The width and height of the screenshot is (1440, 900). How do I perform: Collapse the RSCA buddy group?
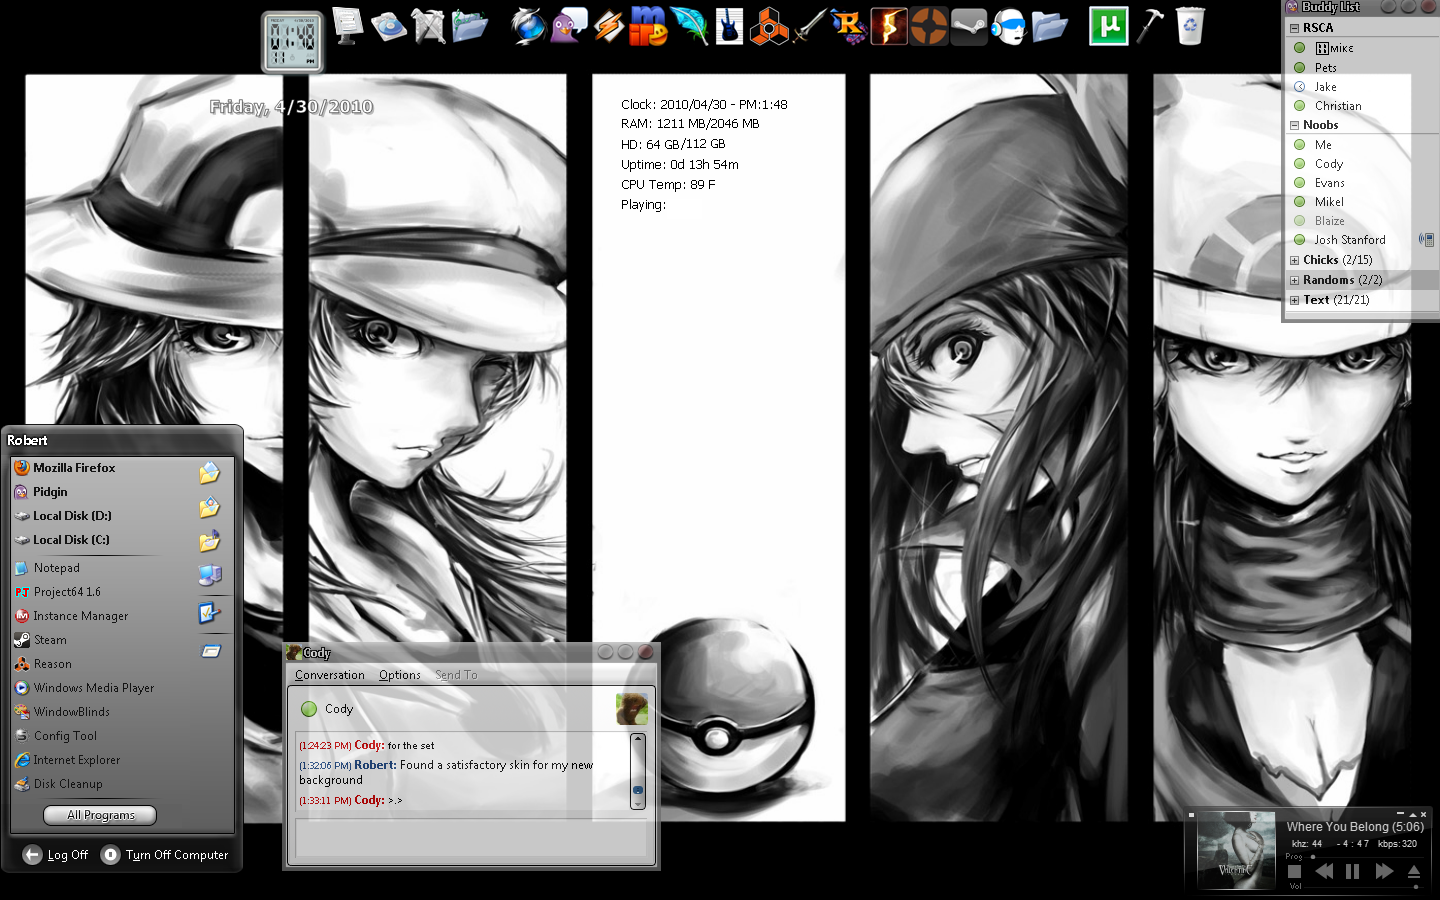[1294, 28]
